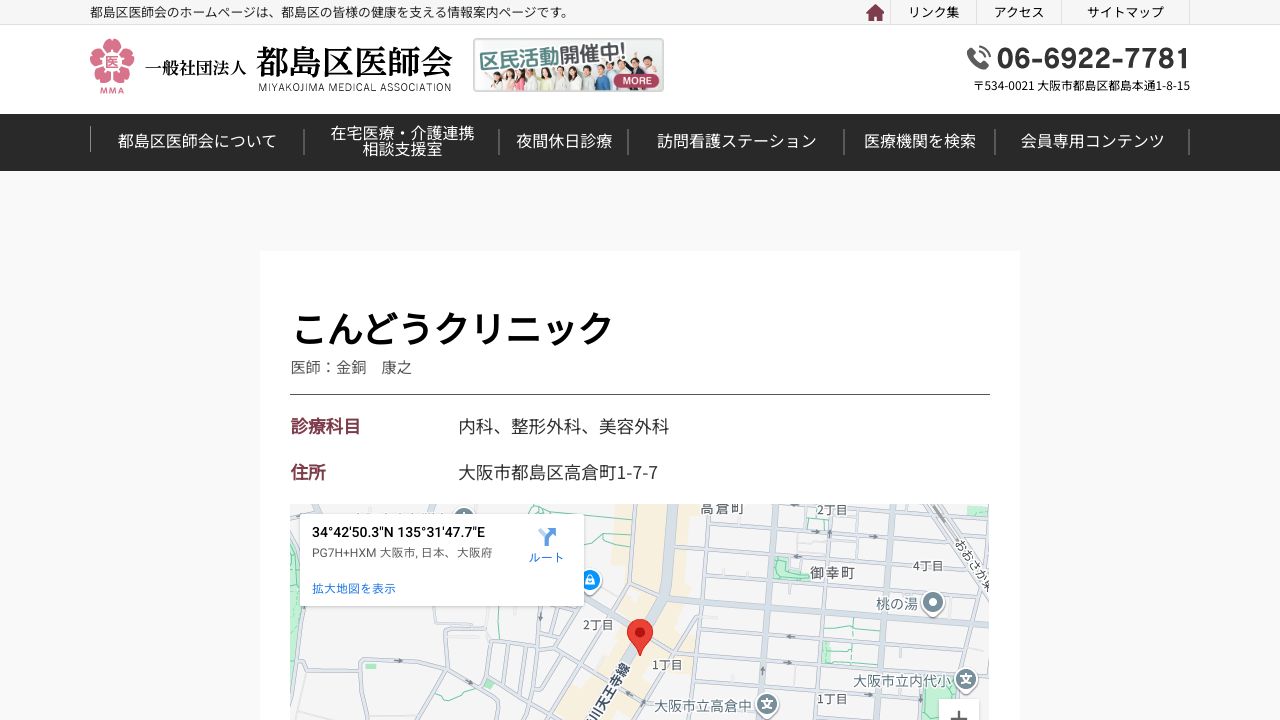Open the 医療機関を検索 menu

[x=919, y=141]
